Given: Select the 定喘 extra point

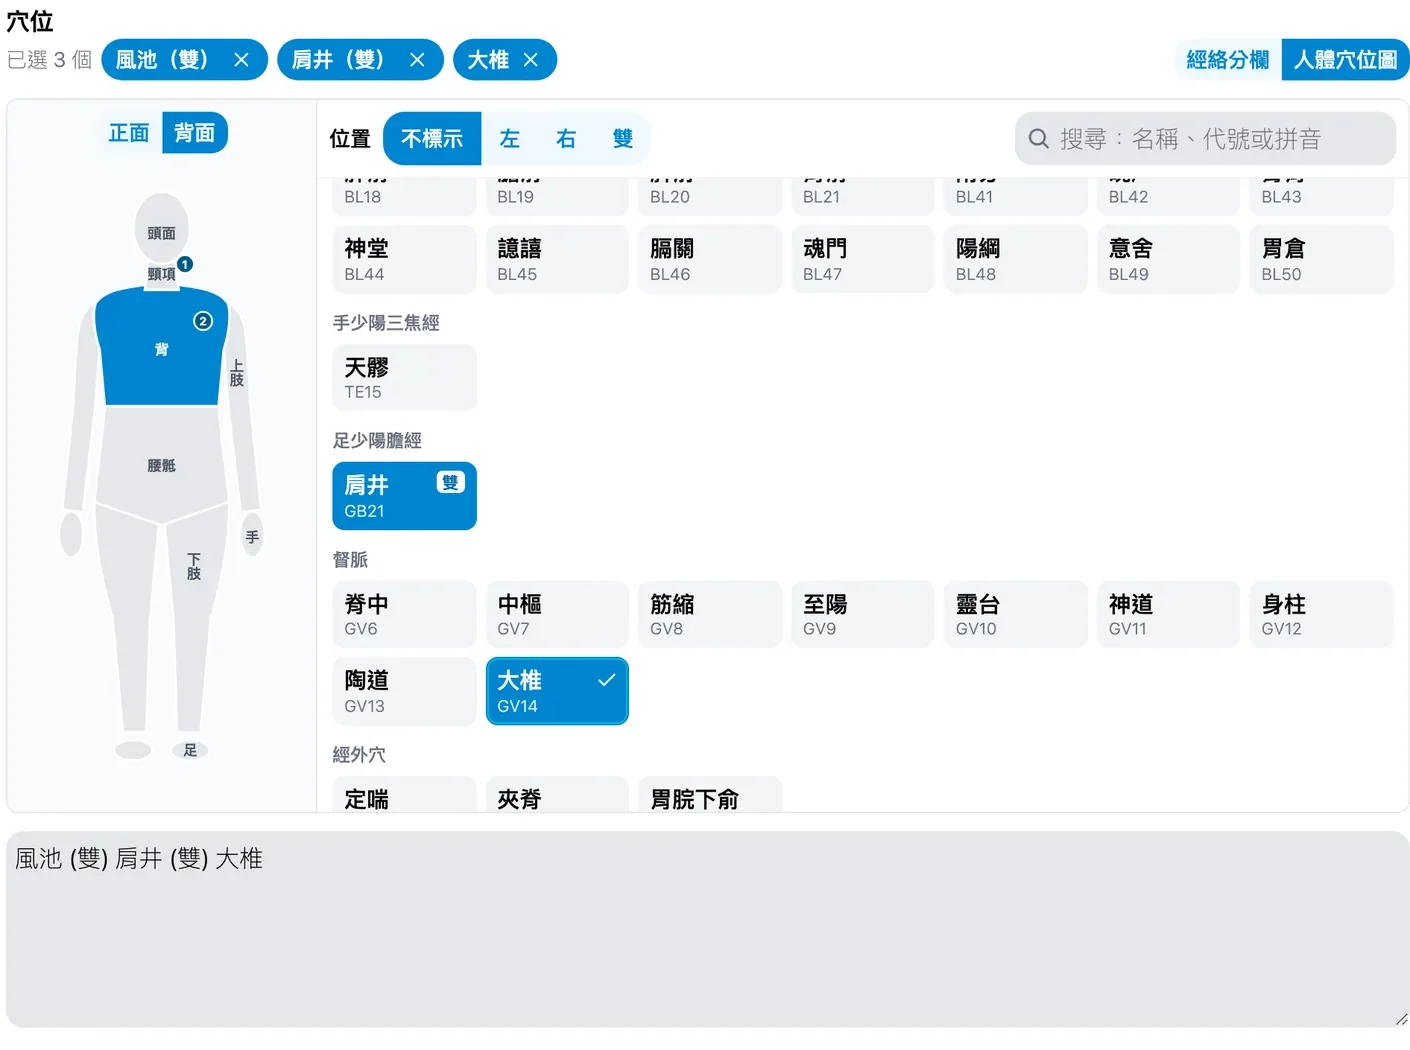Looking at the screenshot, I should point(404,794).
